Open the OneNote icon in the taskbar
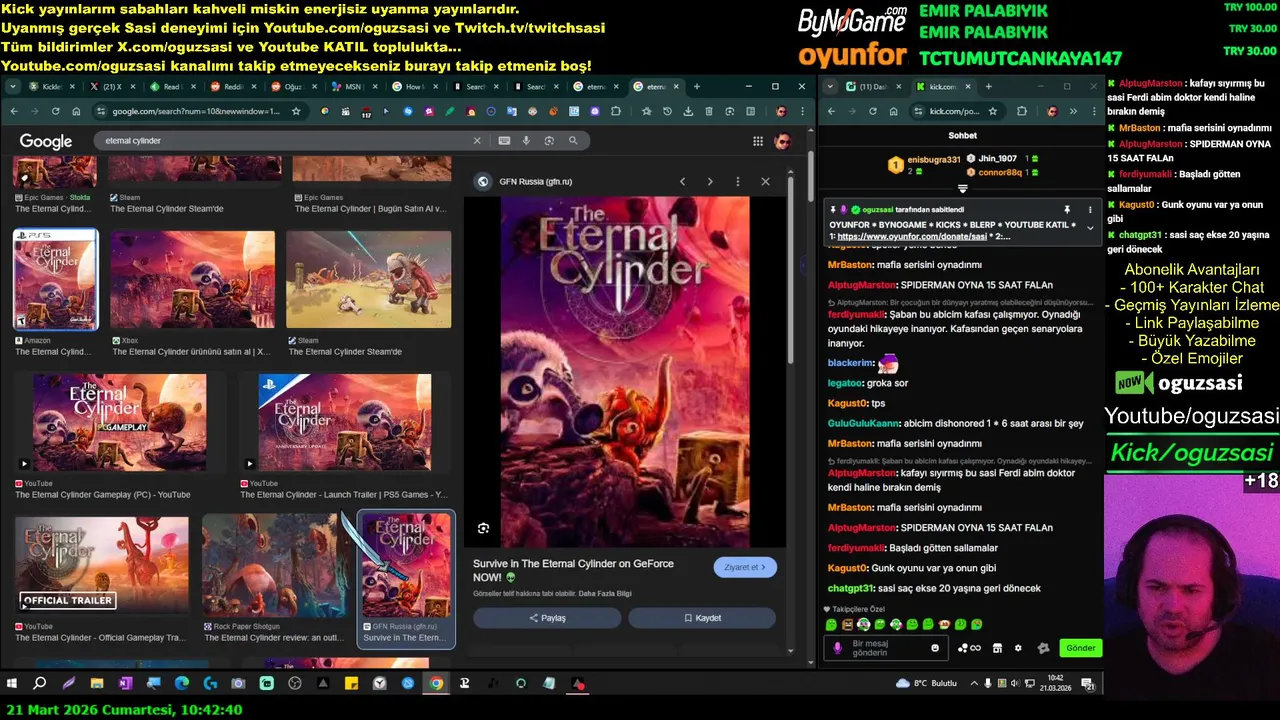The width and height of the screenshot is (1280, 720). pyautogui.click(x=125, y=684)
